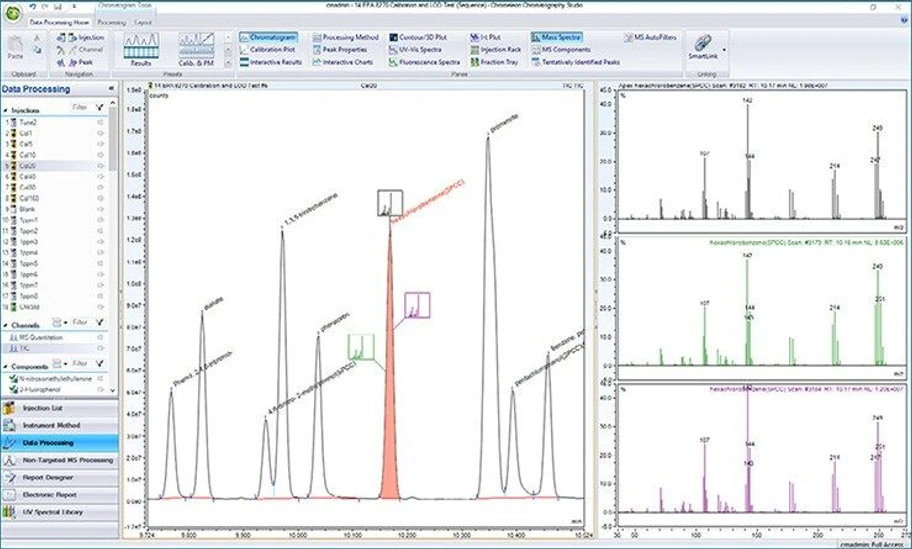Select the Cal100 injection row
This screenshot has height=549, width=912.
click(54, 198)
